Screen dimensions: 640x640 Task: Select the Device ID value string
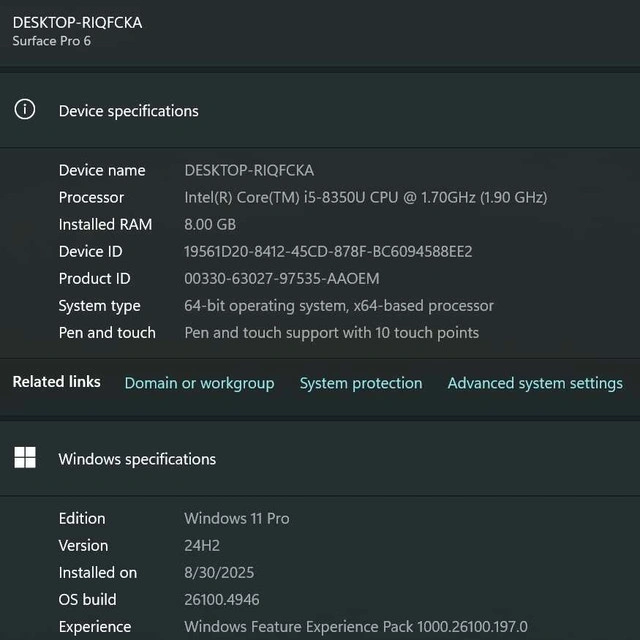(328, 251)
